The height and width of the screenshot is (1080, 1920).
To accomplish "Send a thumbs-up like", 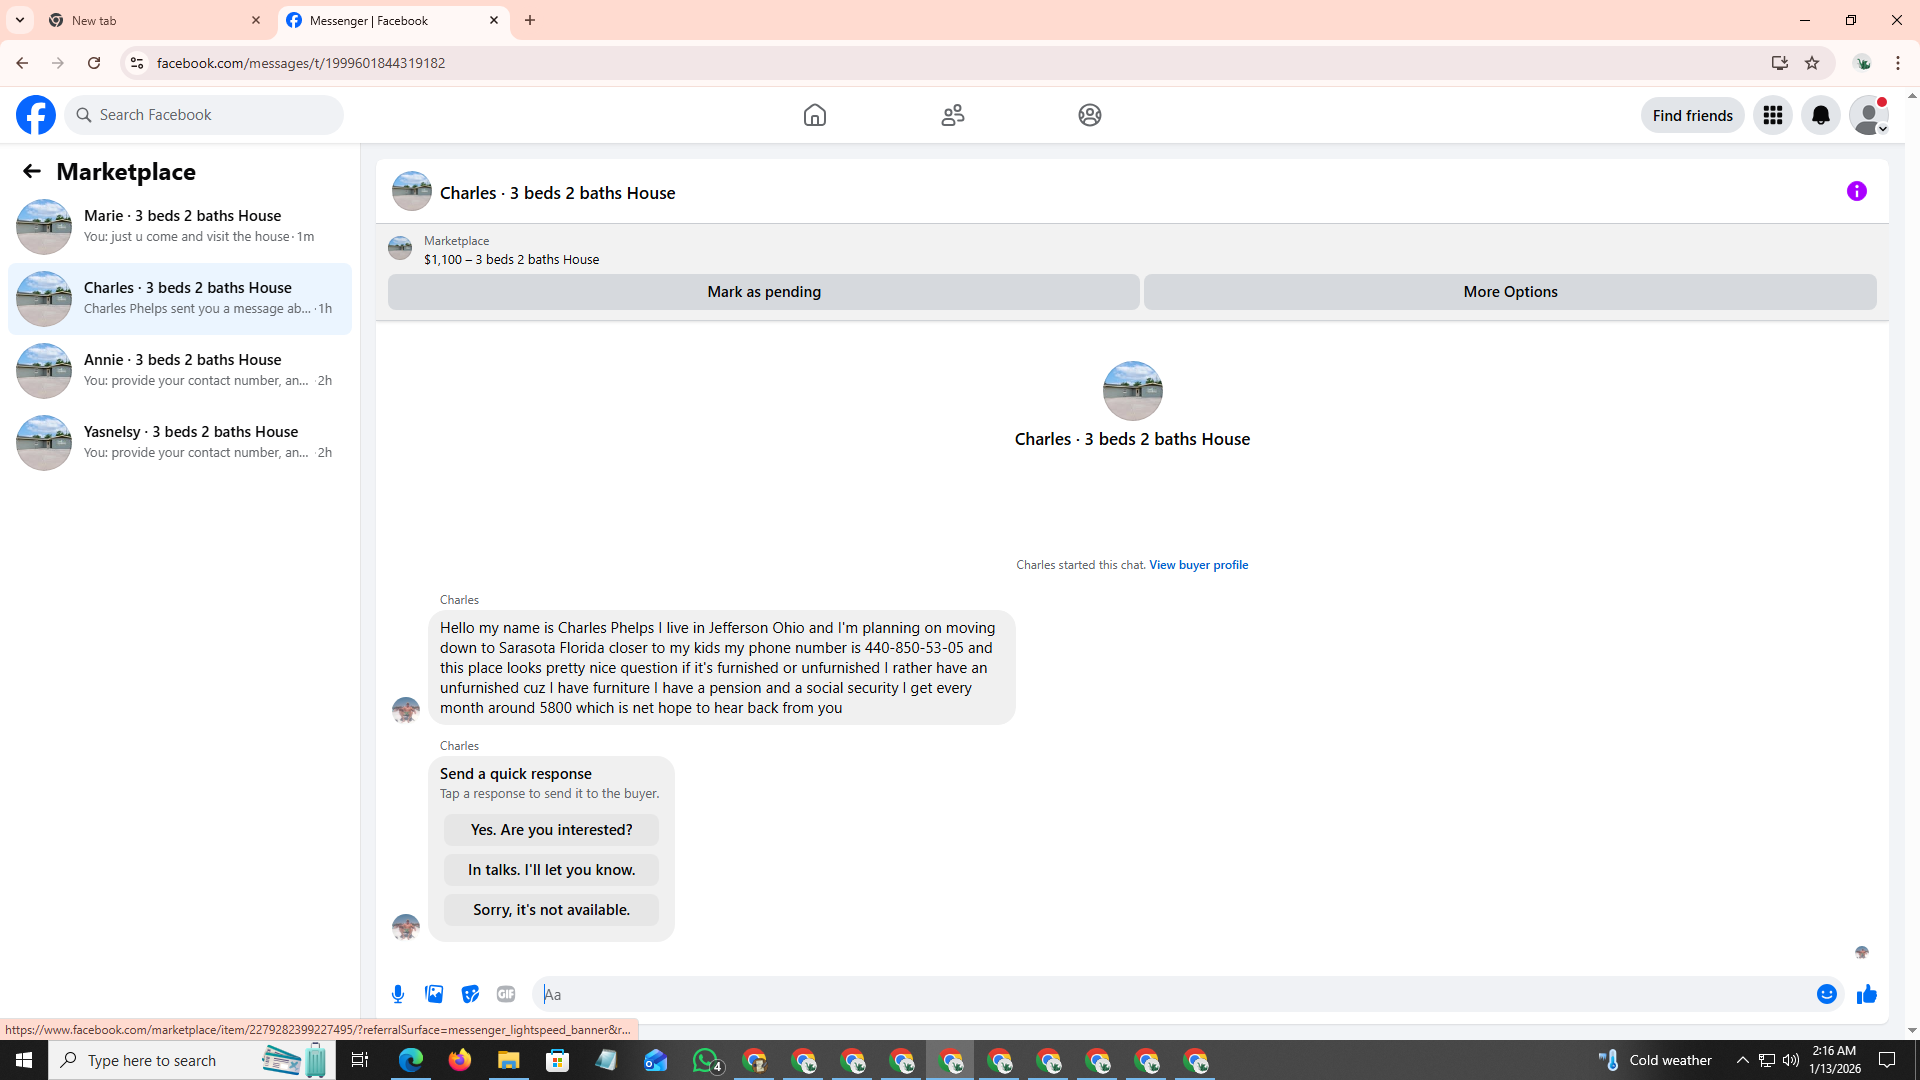I will click(x=1866, y=994).
